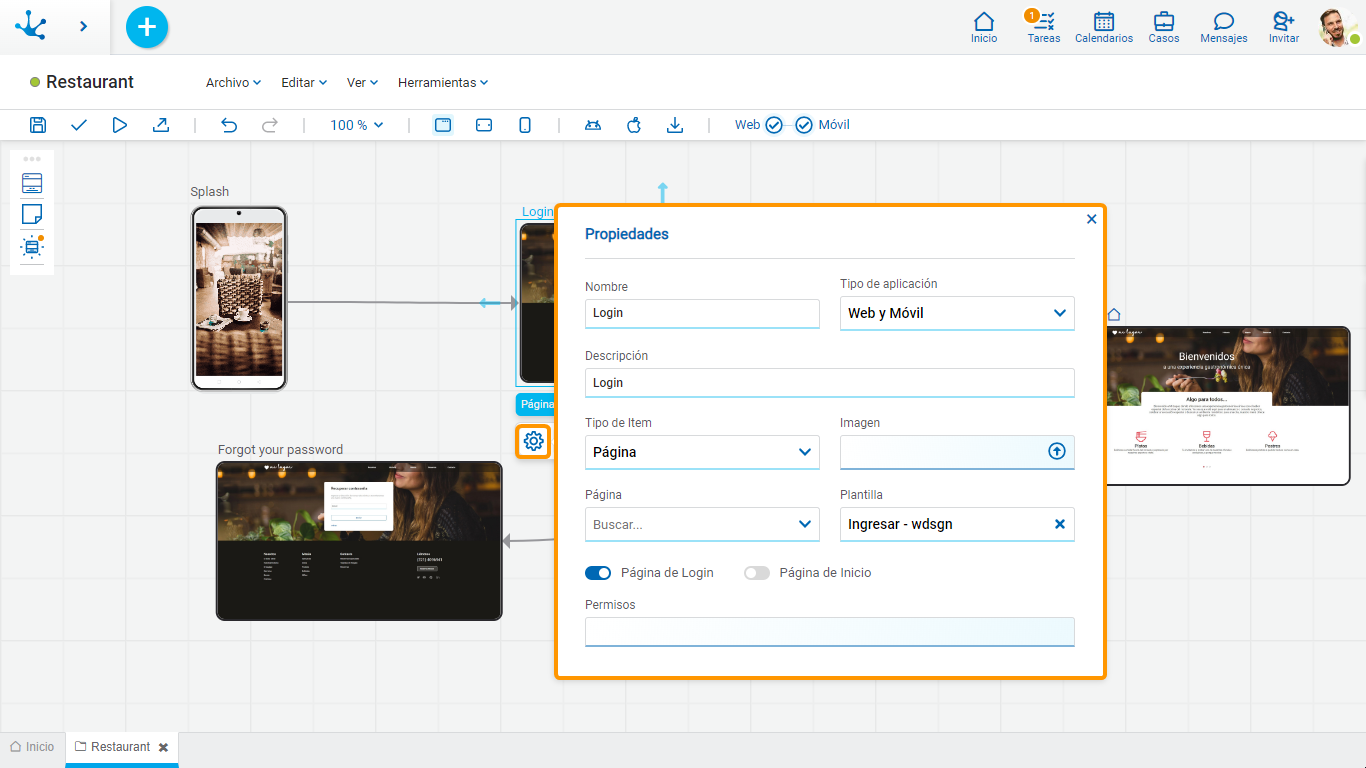This screenshot has width=1366, height=768.
Task: Open Login page settings via the gear icon
Action: (533, 441)
